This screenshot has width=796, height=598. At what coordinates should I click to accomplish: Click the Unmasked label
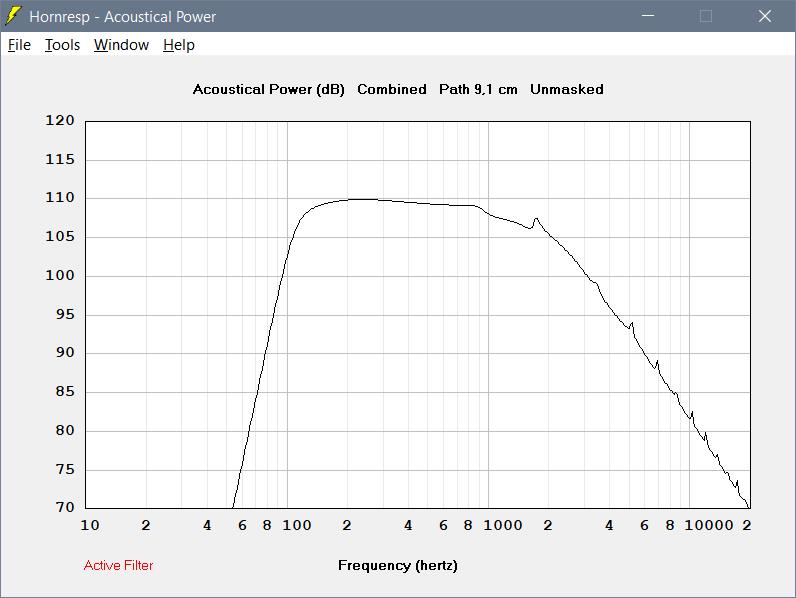567,89
